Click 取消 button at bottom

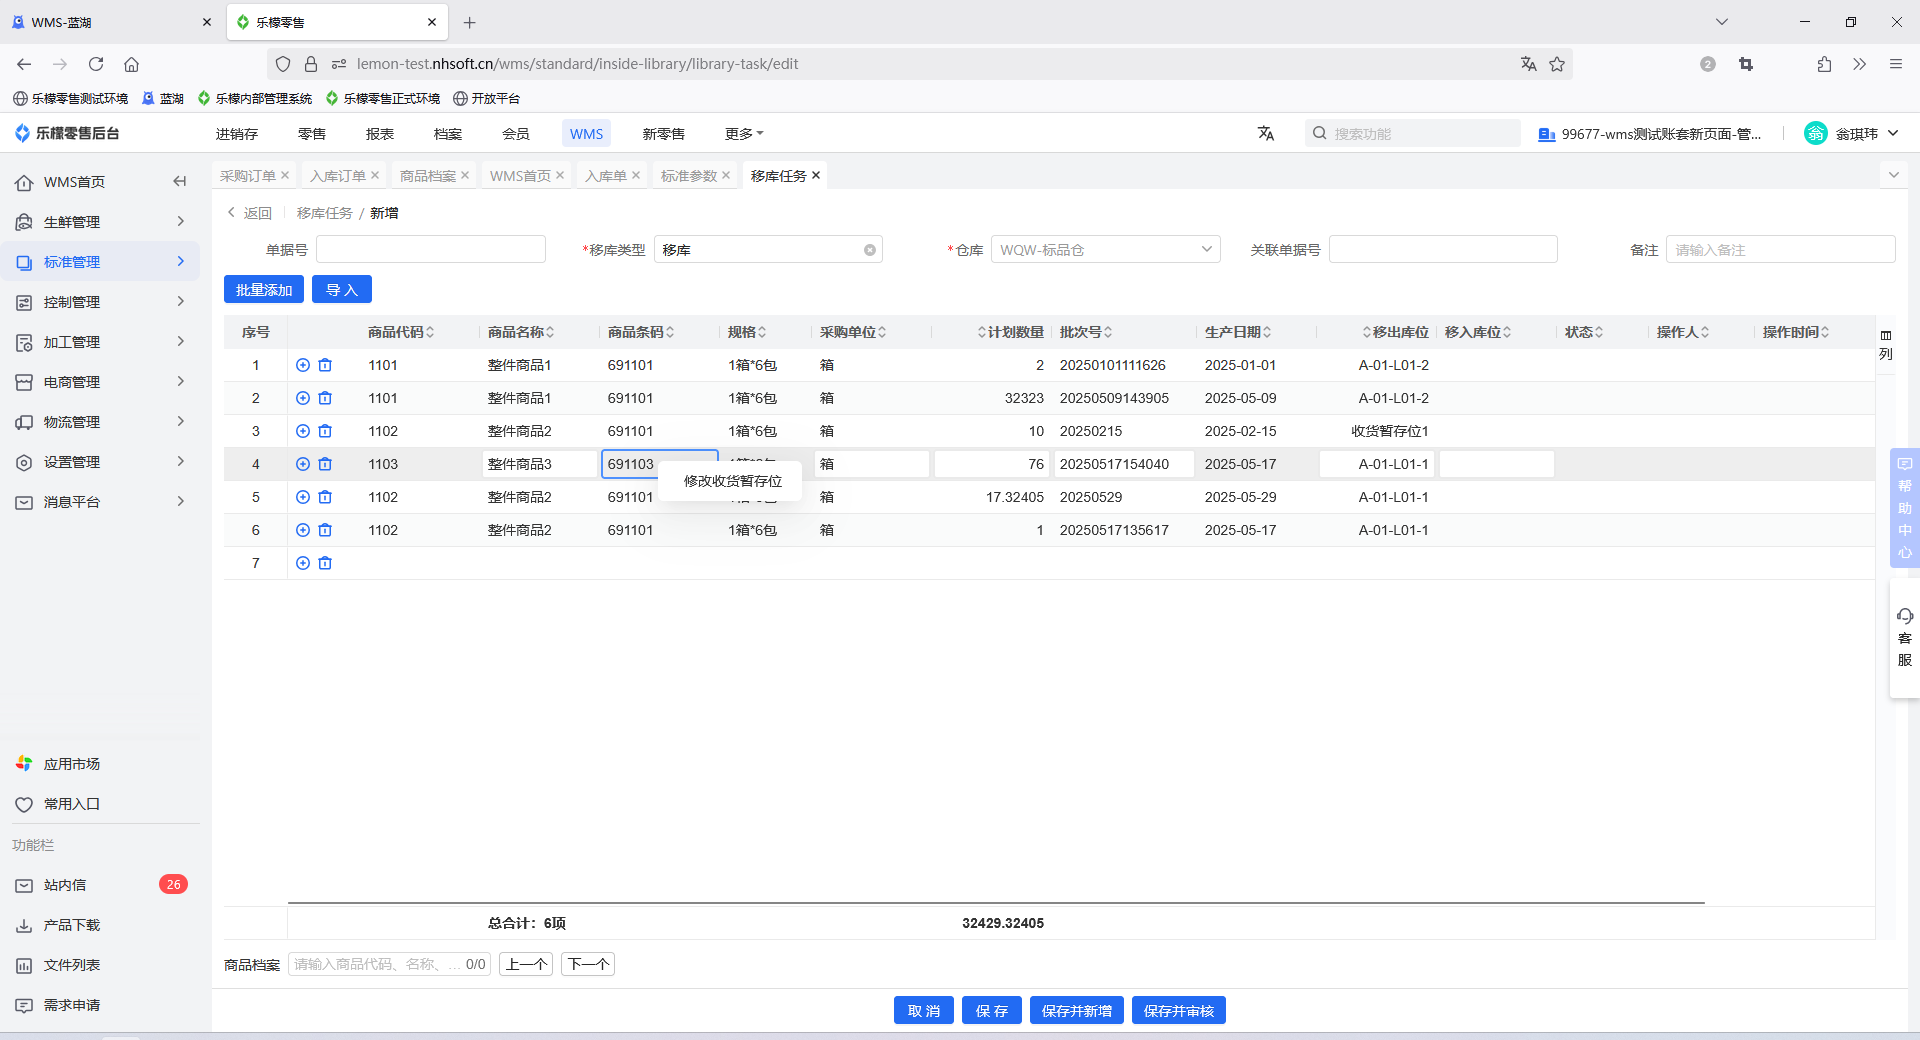click(924, 1011)
